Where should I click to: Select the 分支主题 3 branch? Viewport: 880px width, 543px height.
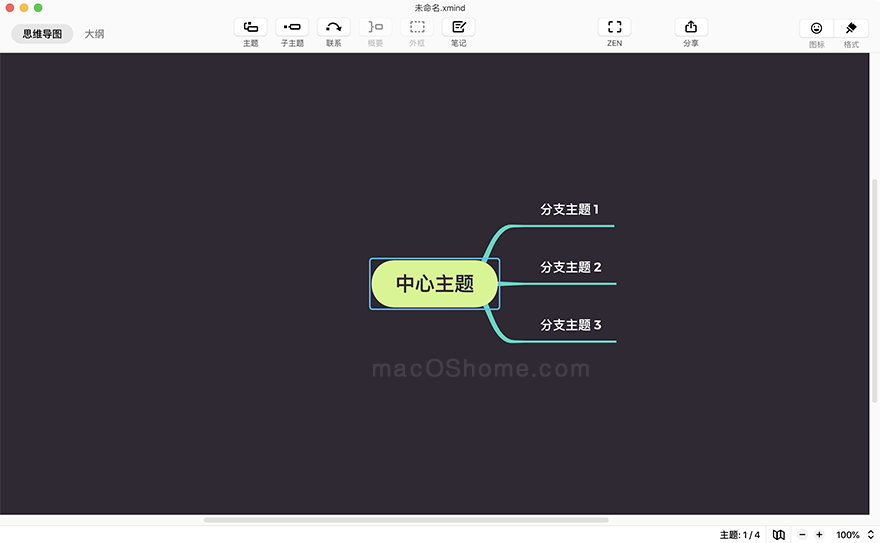pos(571,325)
